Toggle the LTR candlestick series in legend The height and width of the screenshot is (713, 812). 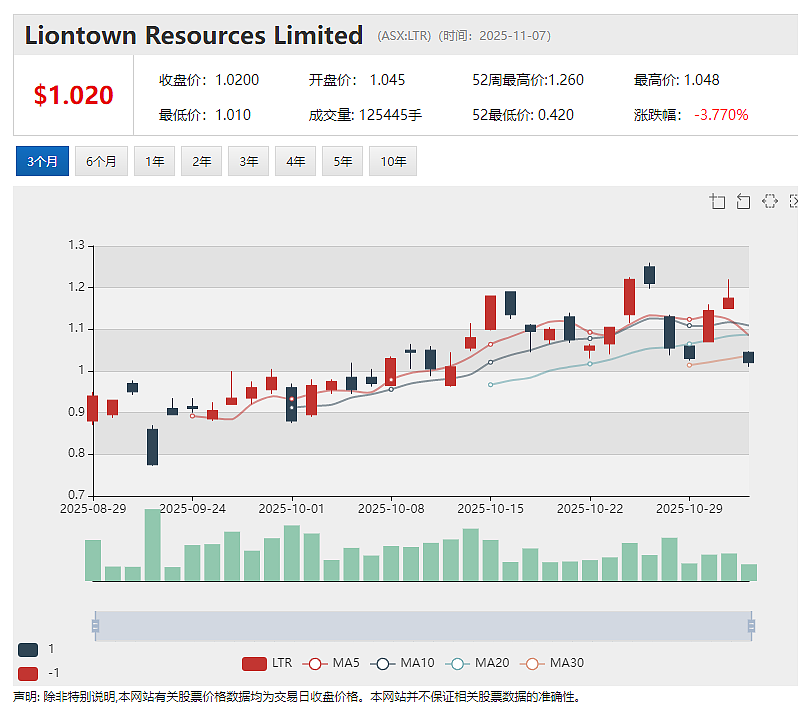click(267, 663)
